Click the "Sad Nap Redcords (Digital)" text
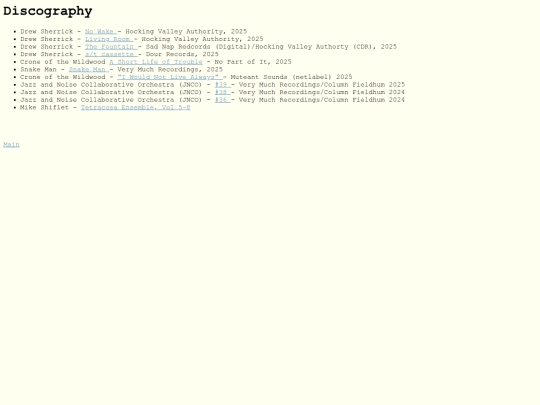The image size is (540, 405). click(x=198, y=47)
